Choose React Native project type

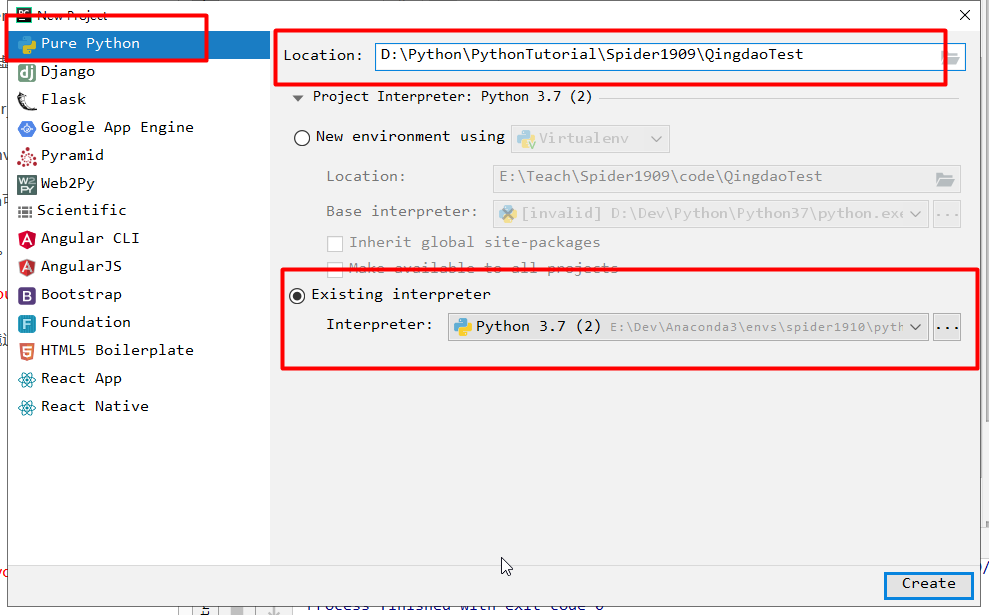[139, 407]
